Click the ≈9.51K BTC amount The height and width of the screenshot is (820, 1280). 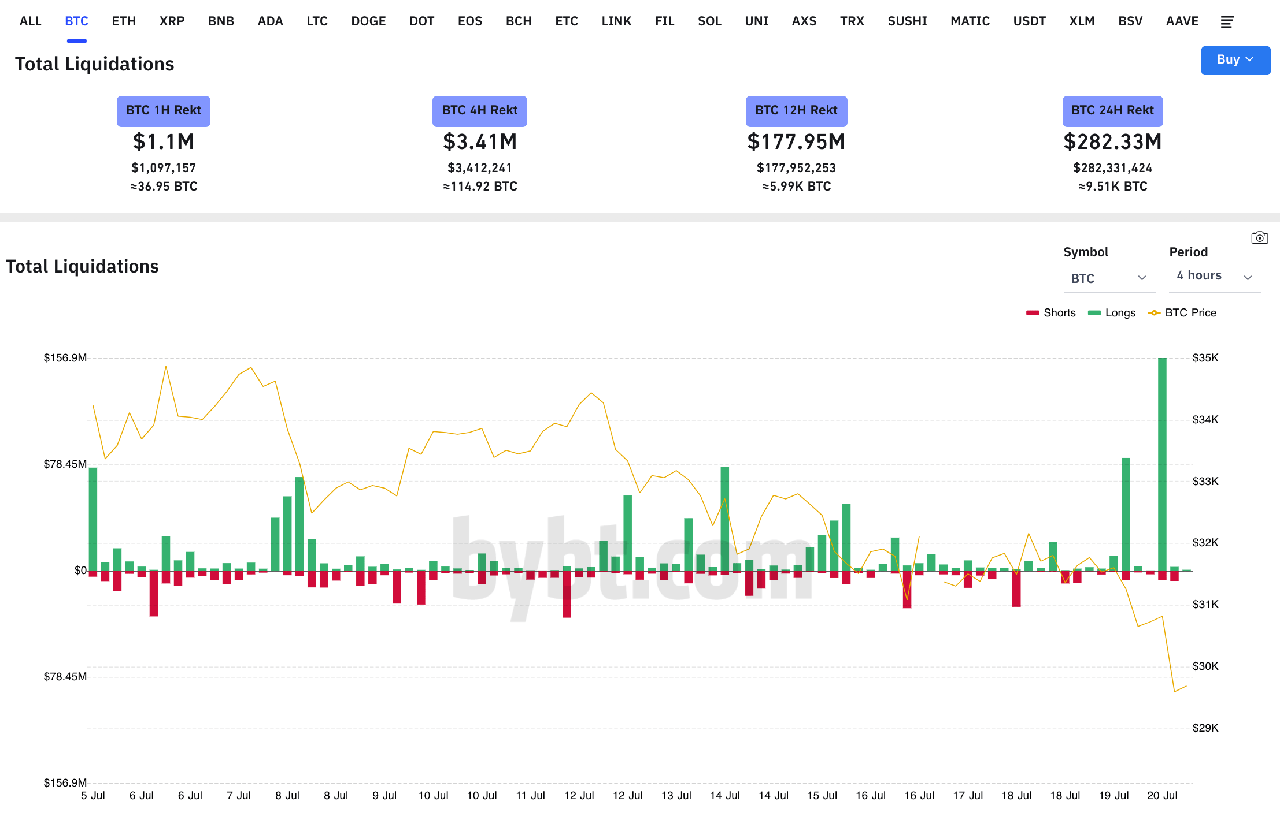[x=1113, y=187]
